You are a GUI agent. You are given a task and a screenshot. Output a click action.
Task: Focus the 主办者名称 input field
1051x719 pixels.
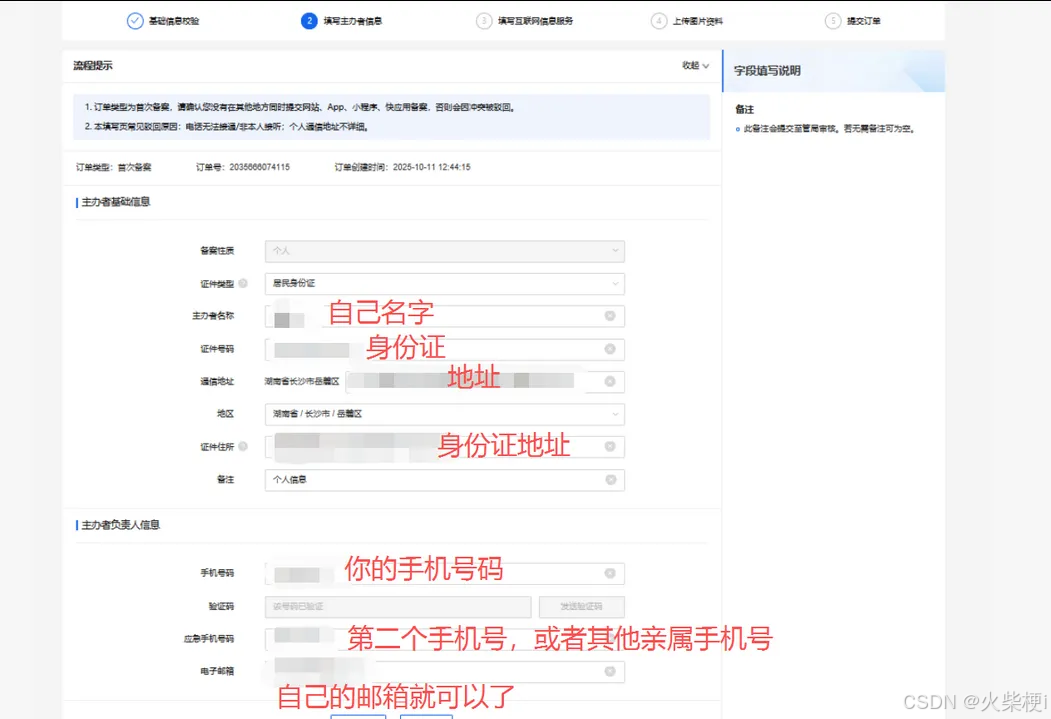pyautogui.click(x=444, y=316)
